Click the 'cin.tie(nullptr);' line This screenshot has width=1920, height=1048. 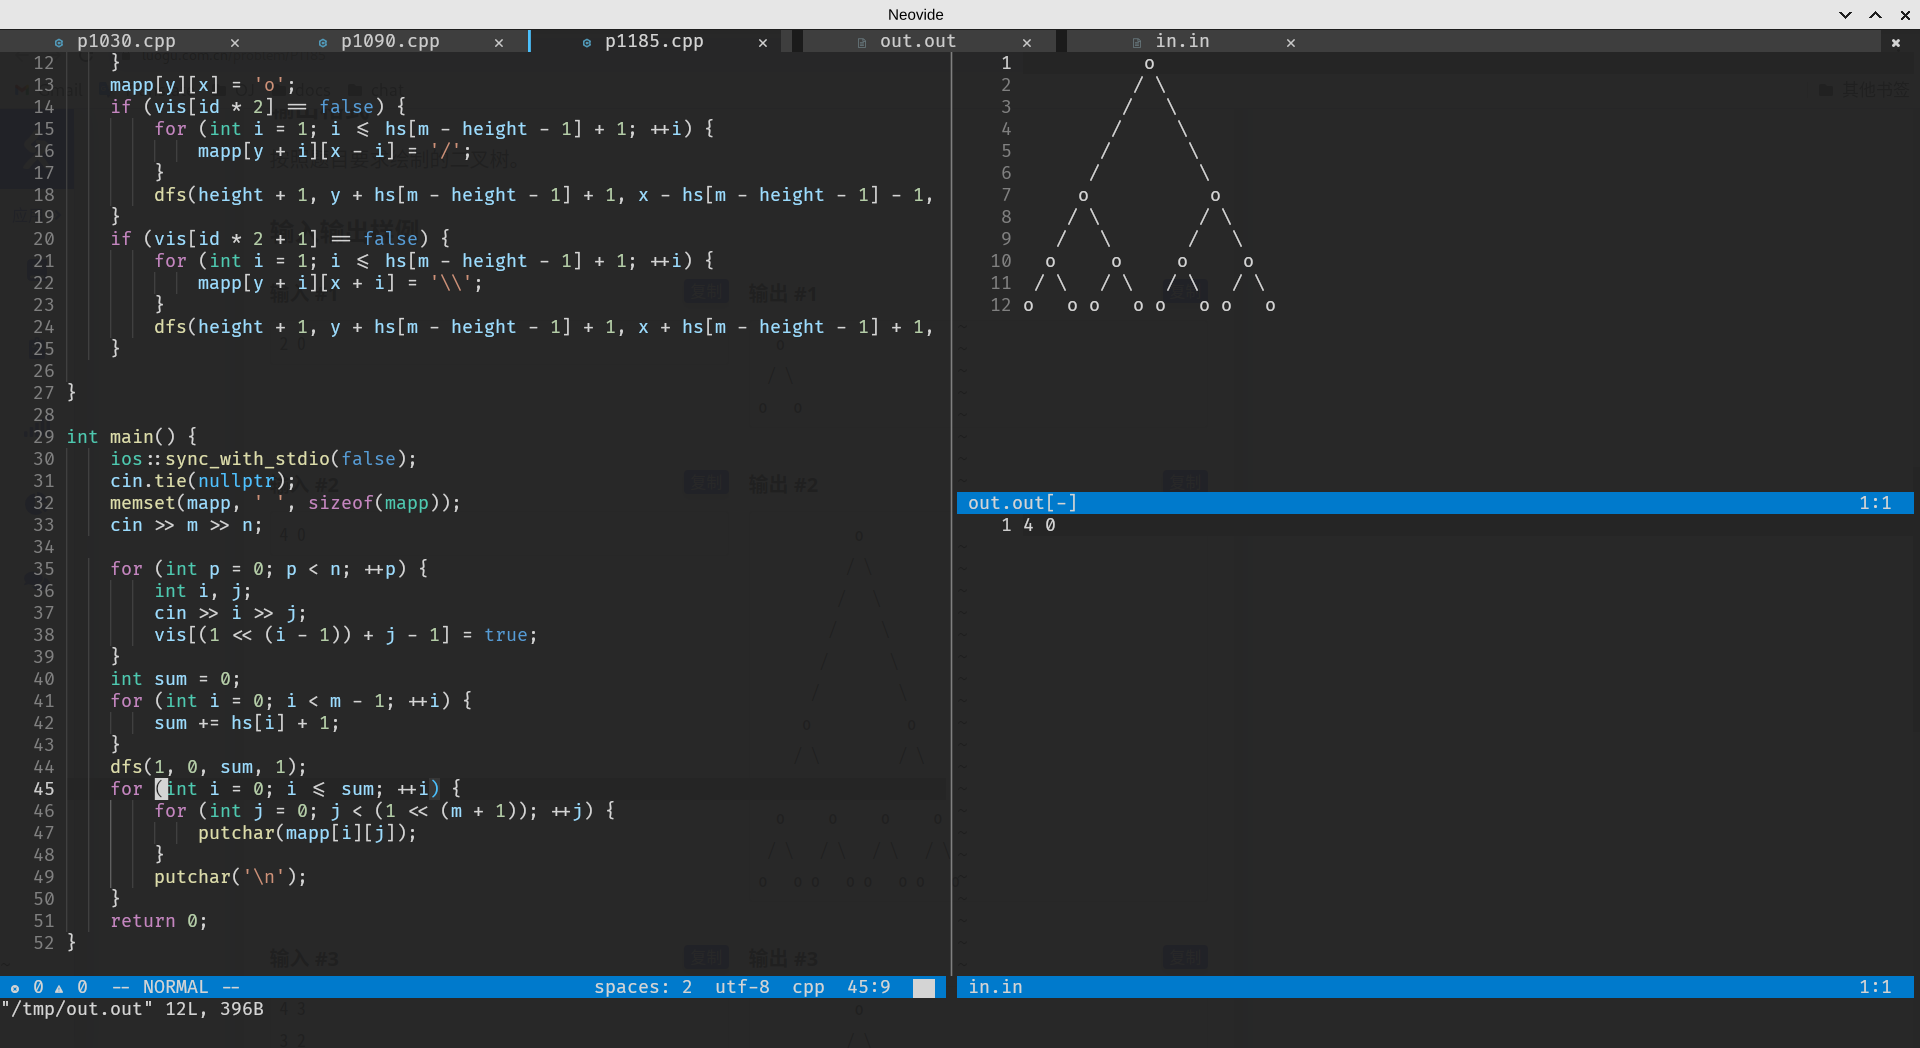[x=203, y=481]
